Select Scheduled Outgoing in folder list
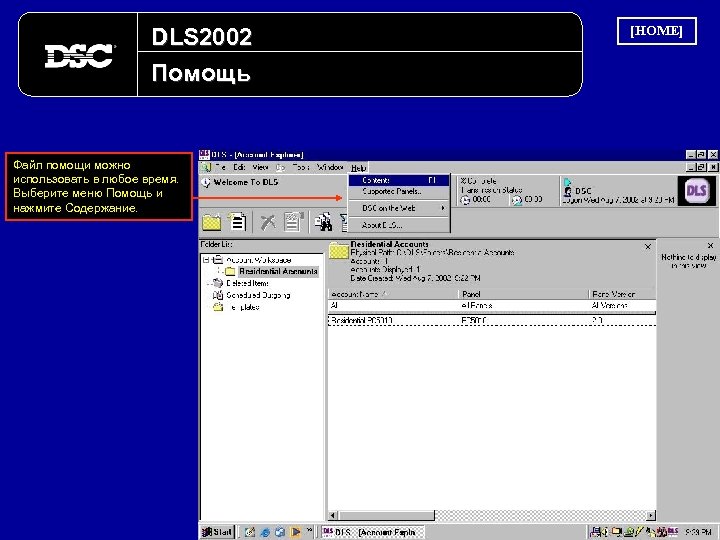Image resolution: width=720 pixels, height=540 pixels. coord(258,295)
